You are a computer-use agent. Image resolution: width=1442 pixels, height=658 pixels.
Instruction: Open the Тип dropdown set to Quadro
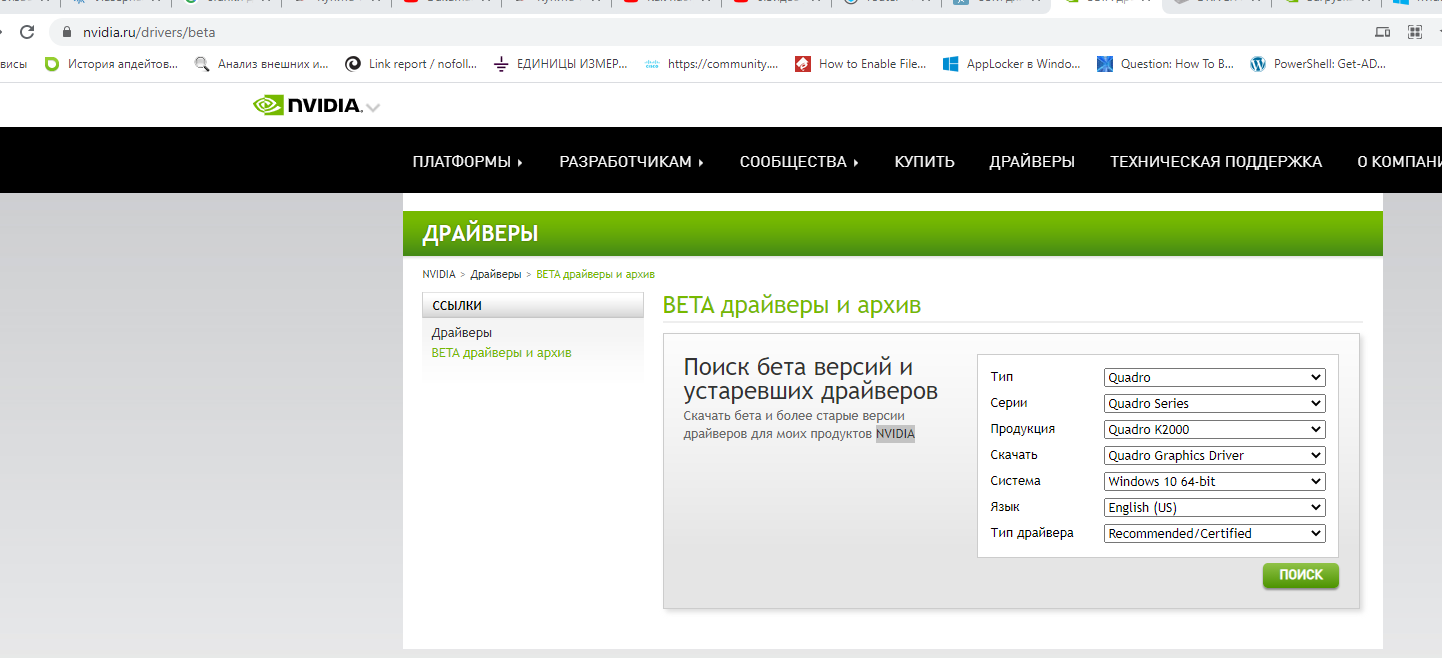pyautogui.click(x=1215, y=378)
